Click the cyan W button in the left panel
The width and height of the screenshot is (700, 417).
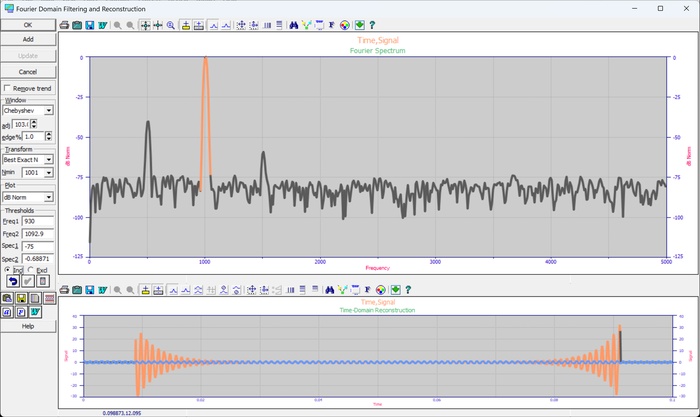click(x=35, y=312)
